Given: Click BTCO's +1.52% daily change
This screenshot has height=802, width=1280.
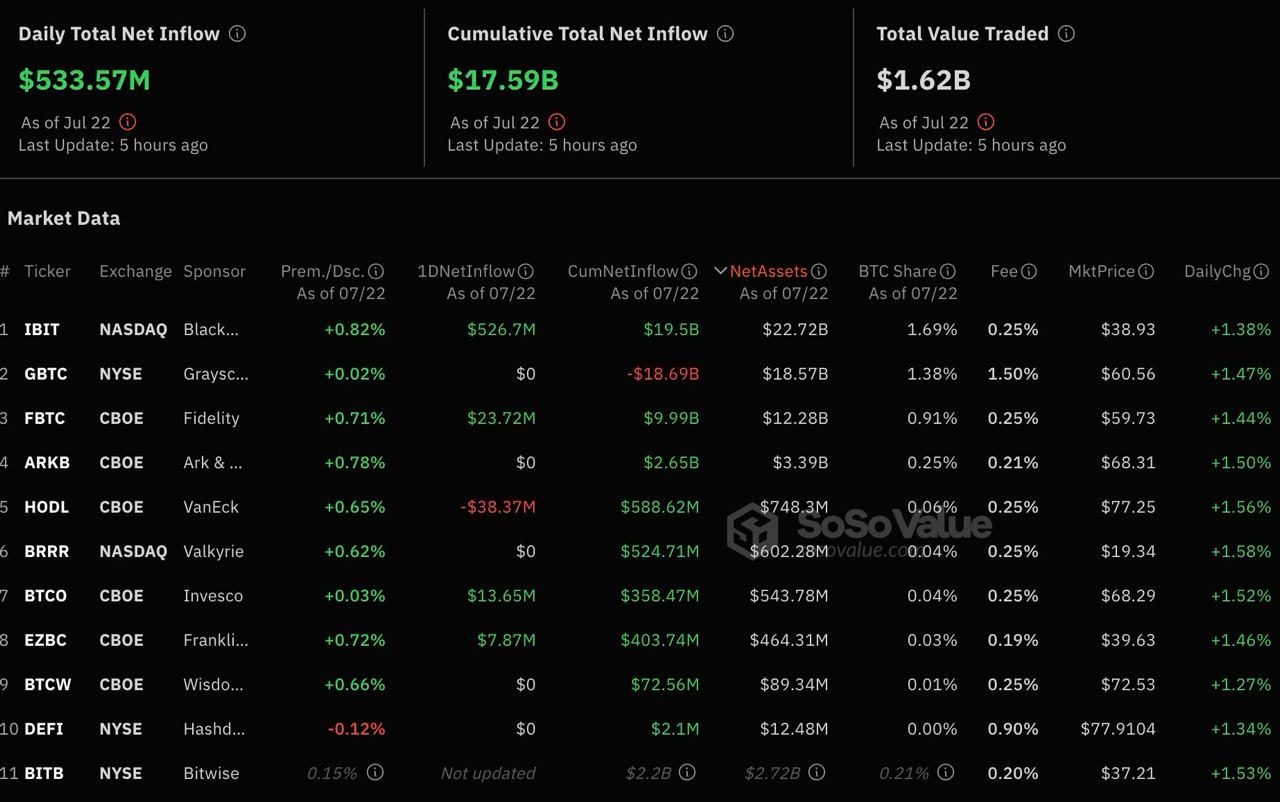Looking at the screenshot, I should [1241, 595].
